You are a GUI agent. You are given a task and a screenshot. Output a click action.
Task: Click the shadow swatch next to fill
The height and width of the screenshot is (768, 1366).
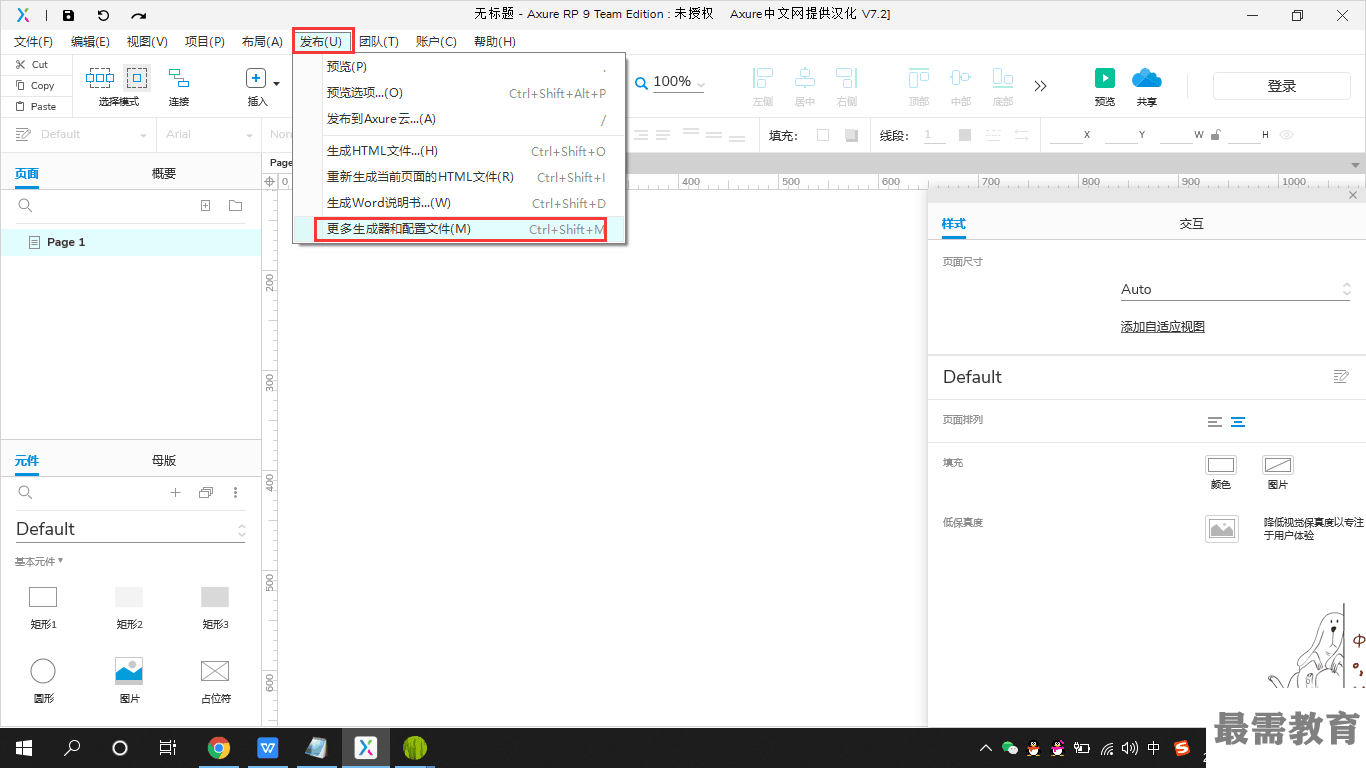[851, 135]
